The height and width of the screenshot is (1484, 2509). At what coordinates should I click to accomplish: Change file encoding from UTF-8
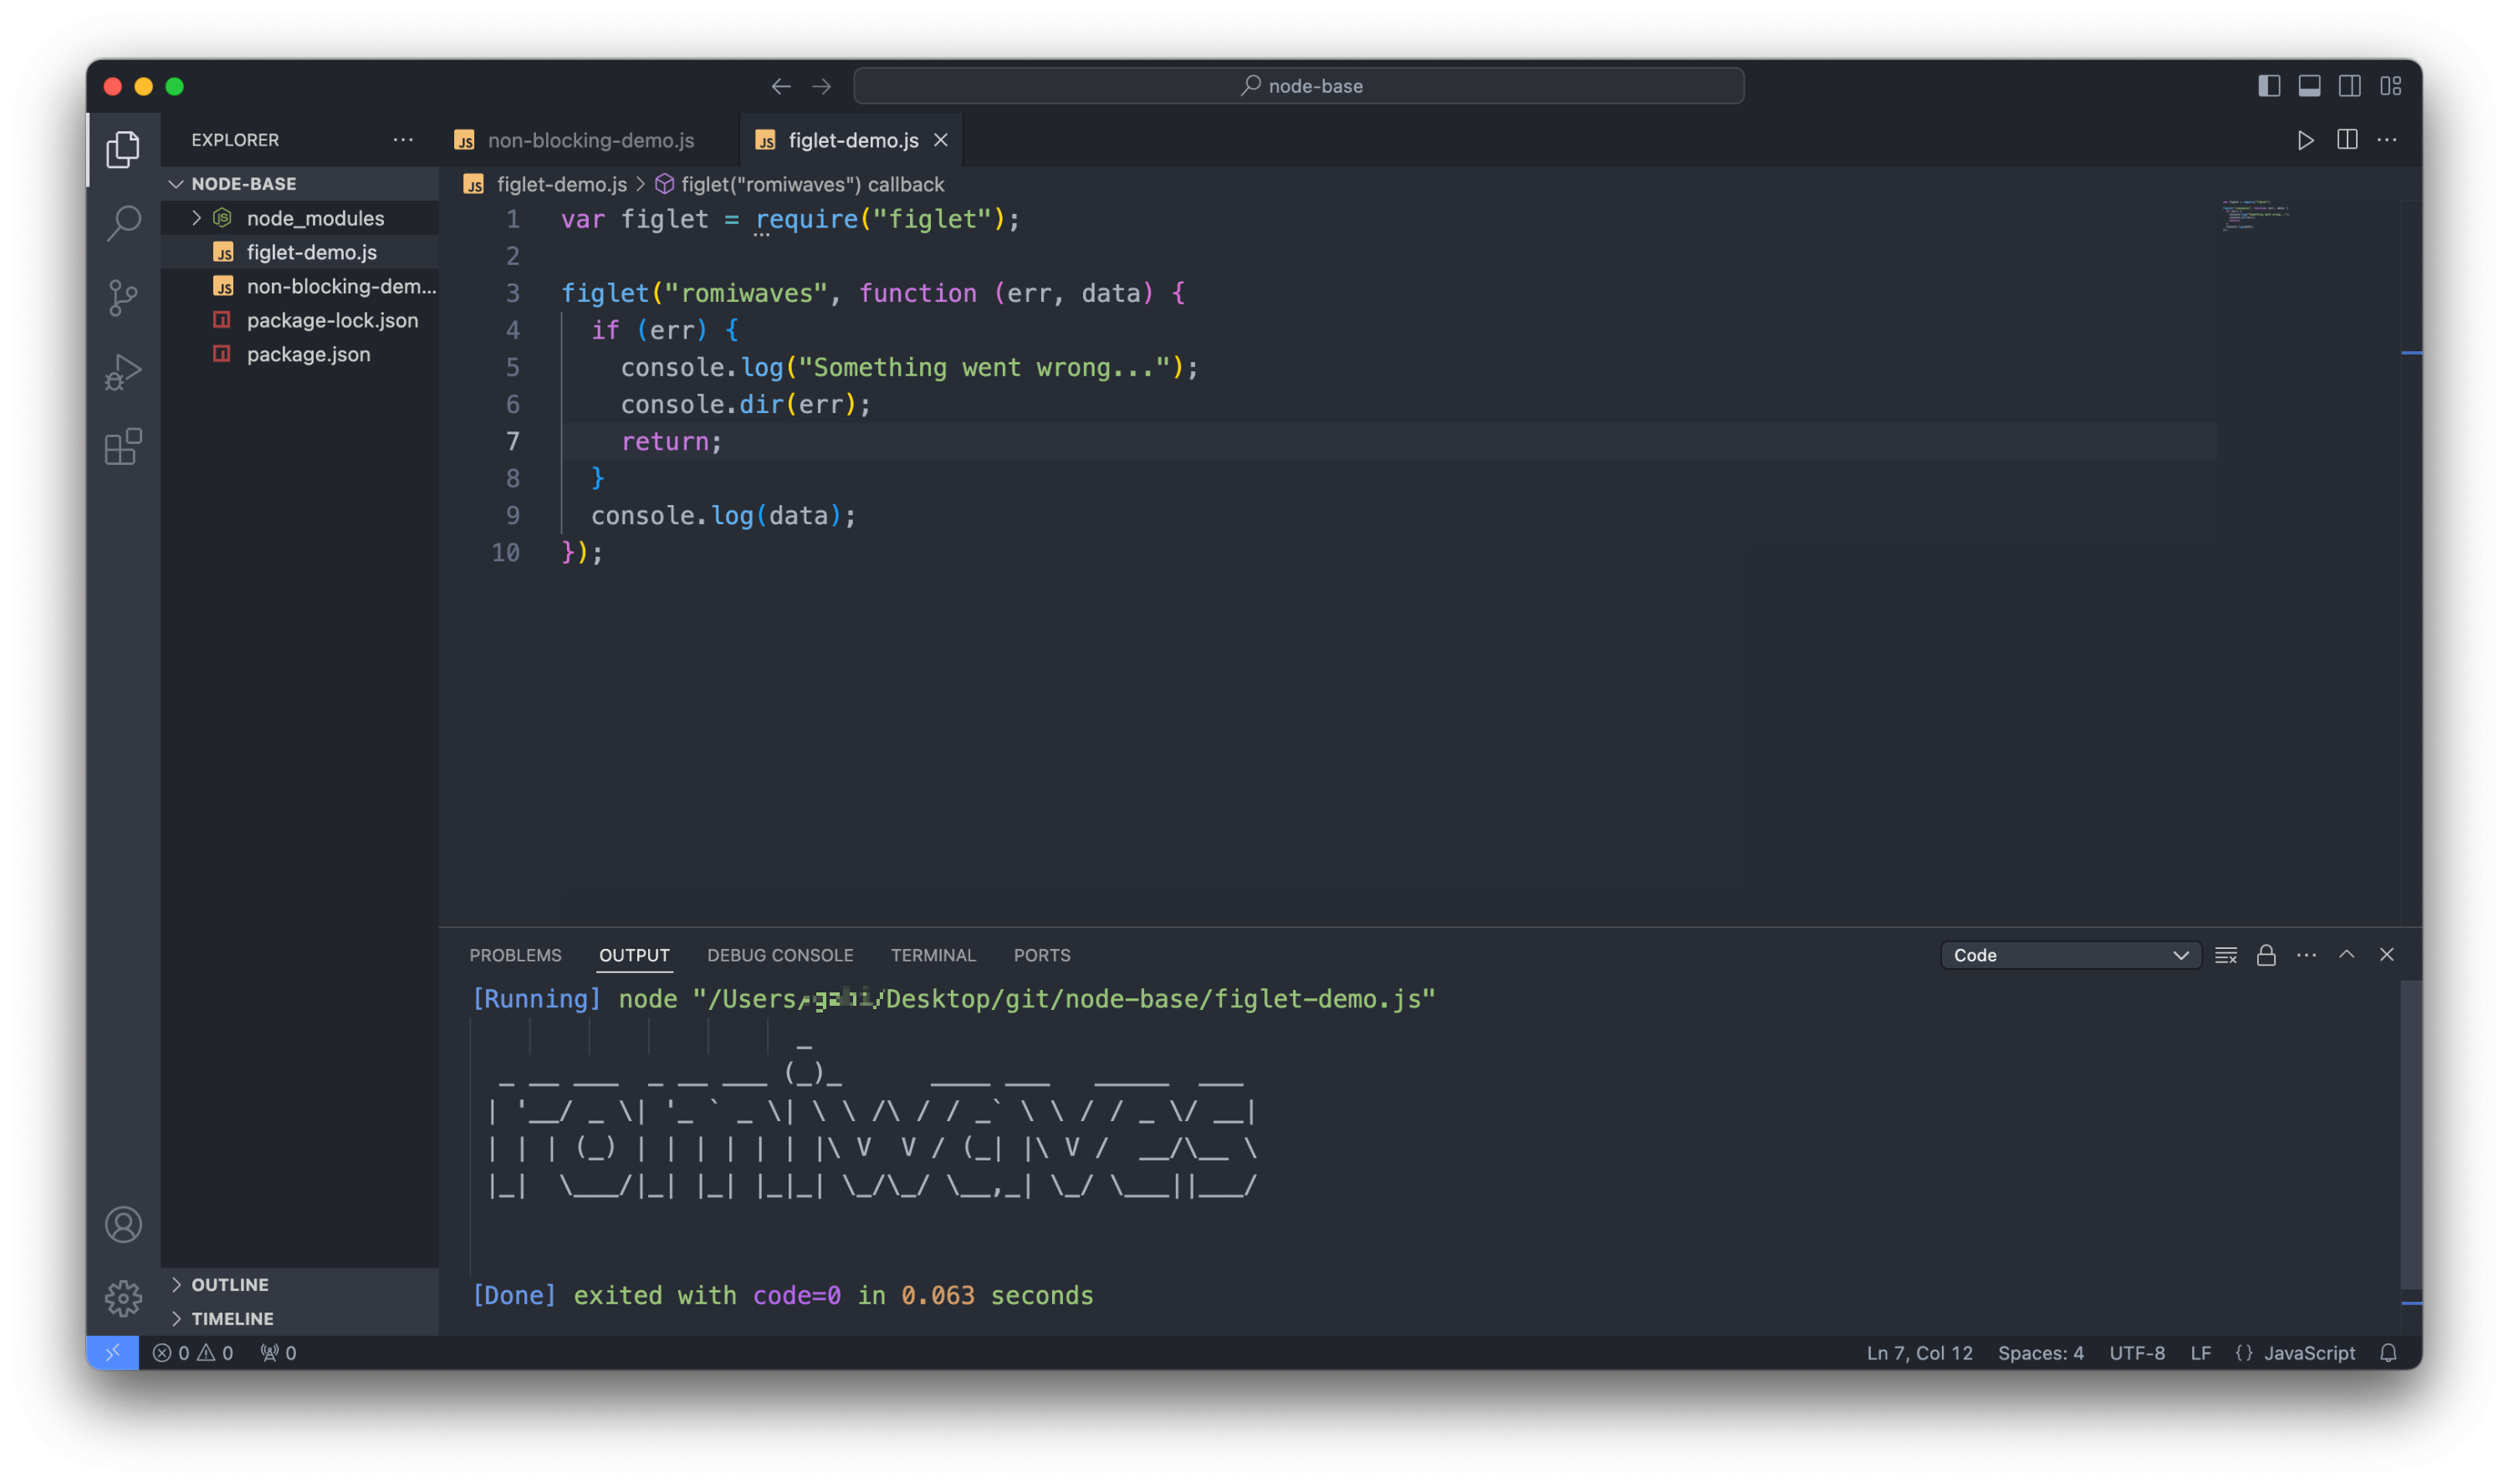click(x=2136, y=1352)
